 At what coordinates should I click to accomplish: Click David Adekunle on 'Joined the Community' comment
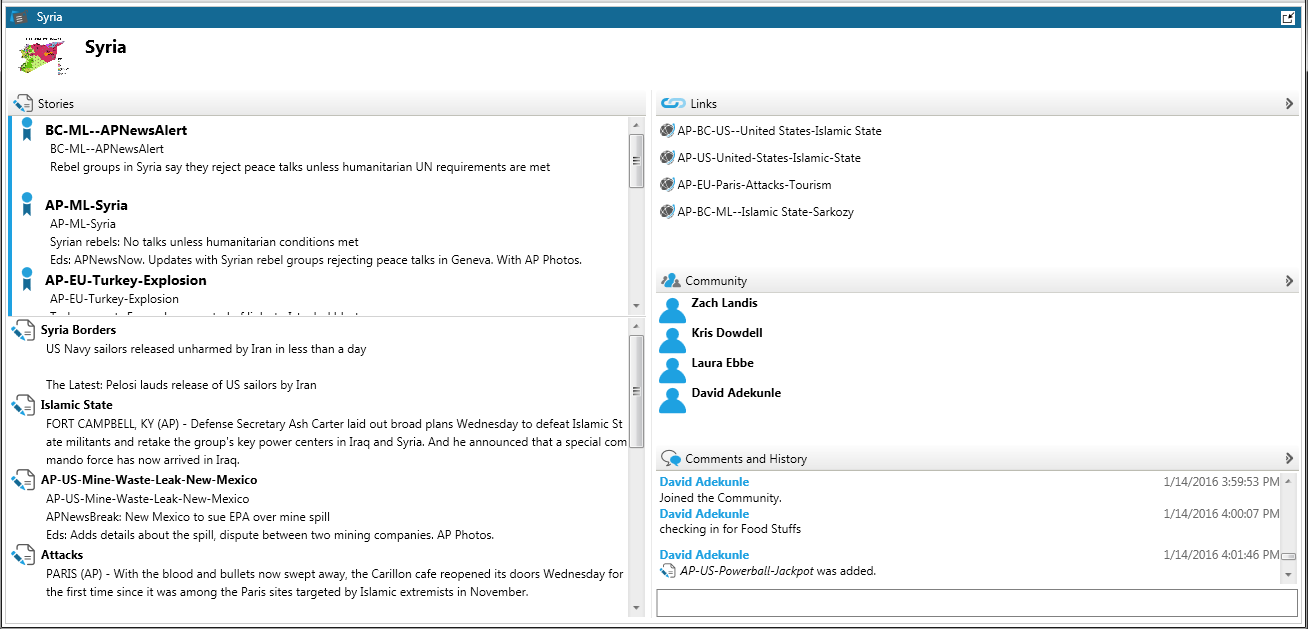704,482
